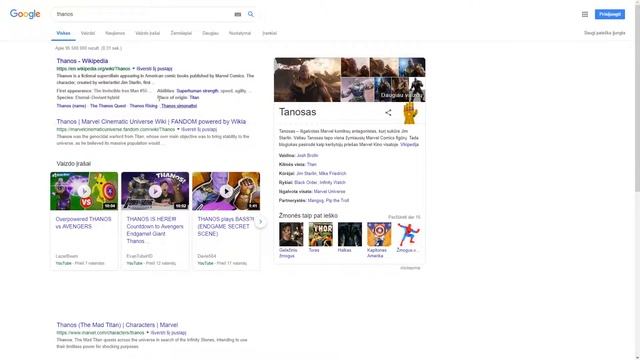The image size is (640, 360).
Task: Click the Atsiliepimai feedback link under panel
Action: point(410,268)
